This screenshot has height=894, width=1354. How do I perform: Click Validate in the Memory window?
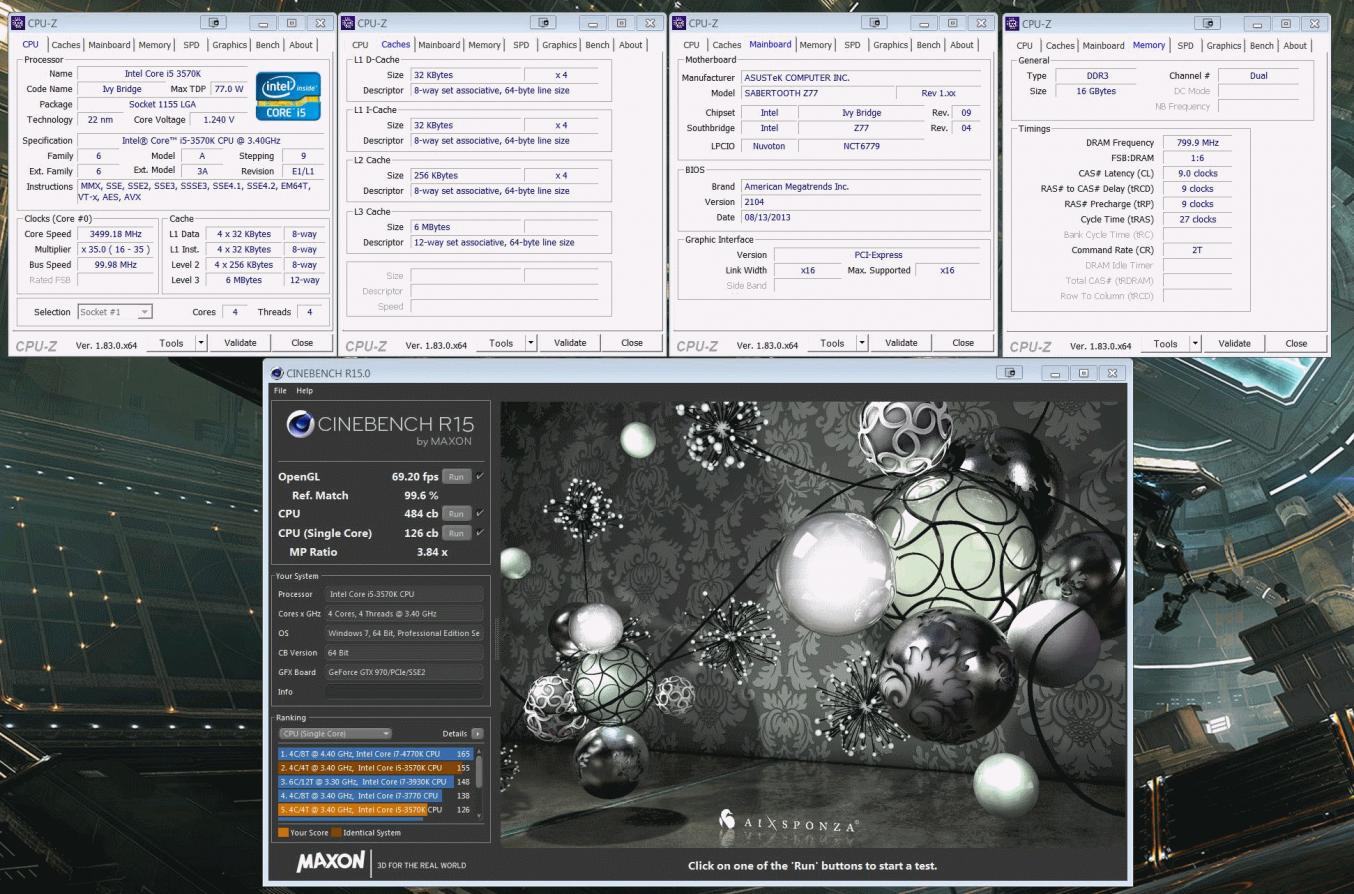(x=1234, y=343)
